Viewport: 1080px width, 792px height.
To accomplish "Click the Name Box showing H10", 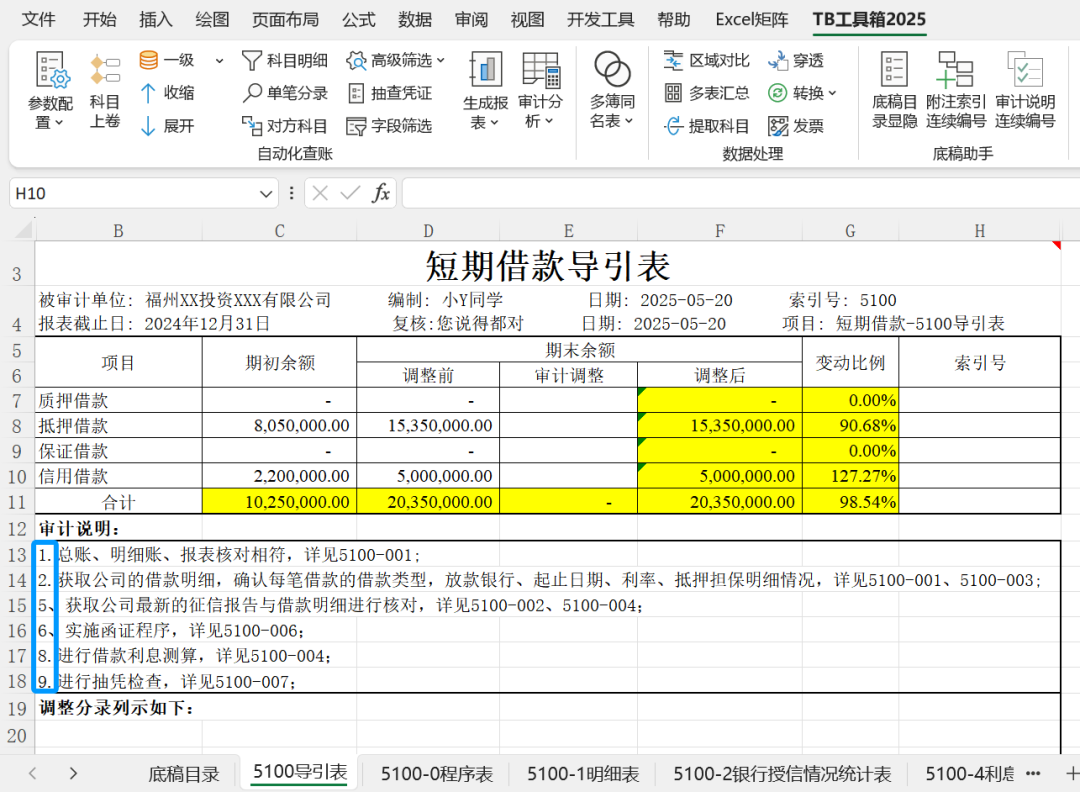I will (143, 194).
